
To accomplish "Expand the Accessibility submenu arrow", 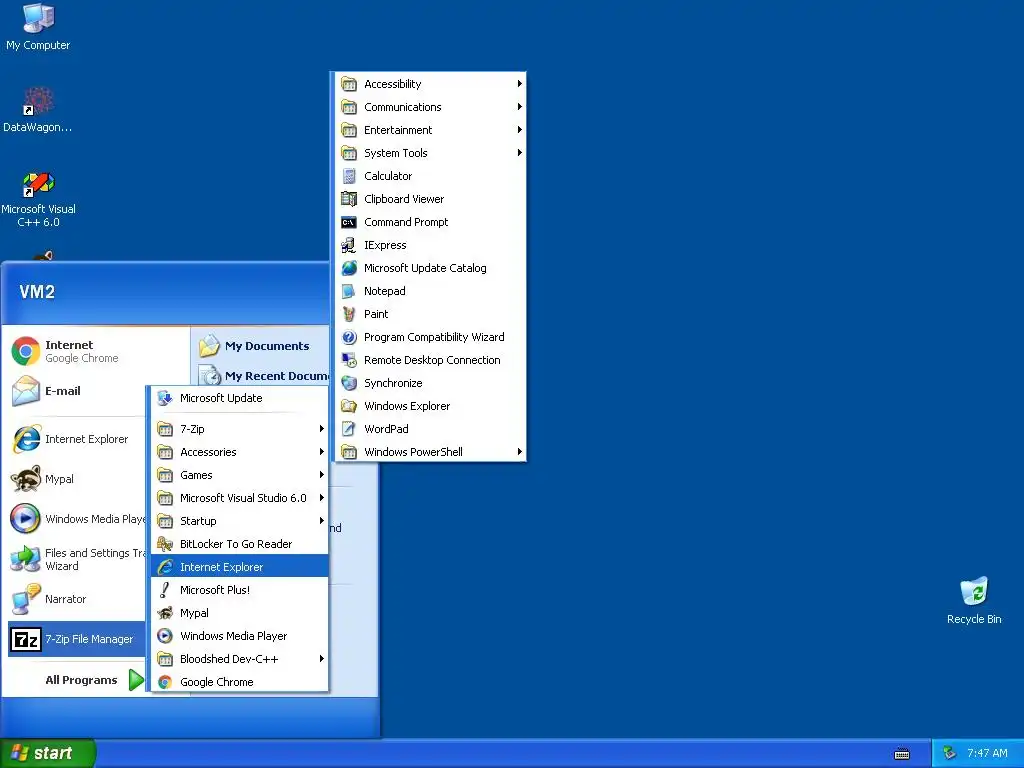I will 519,84.
